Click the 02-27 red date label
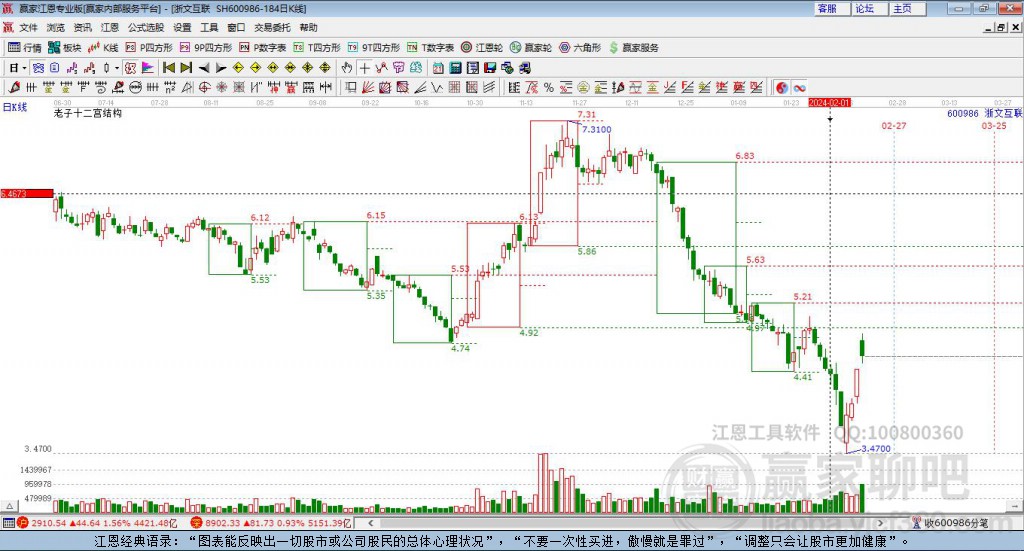The width and height of the screenshot is (1024, 551). (x=894, y=125)
